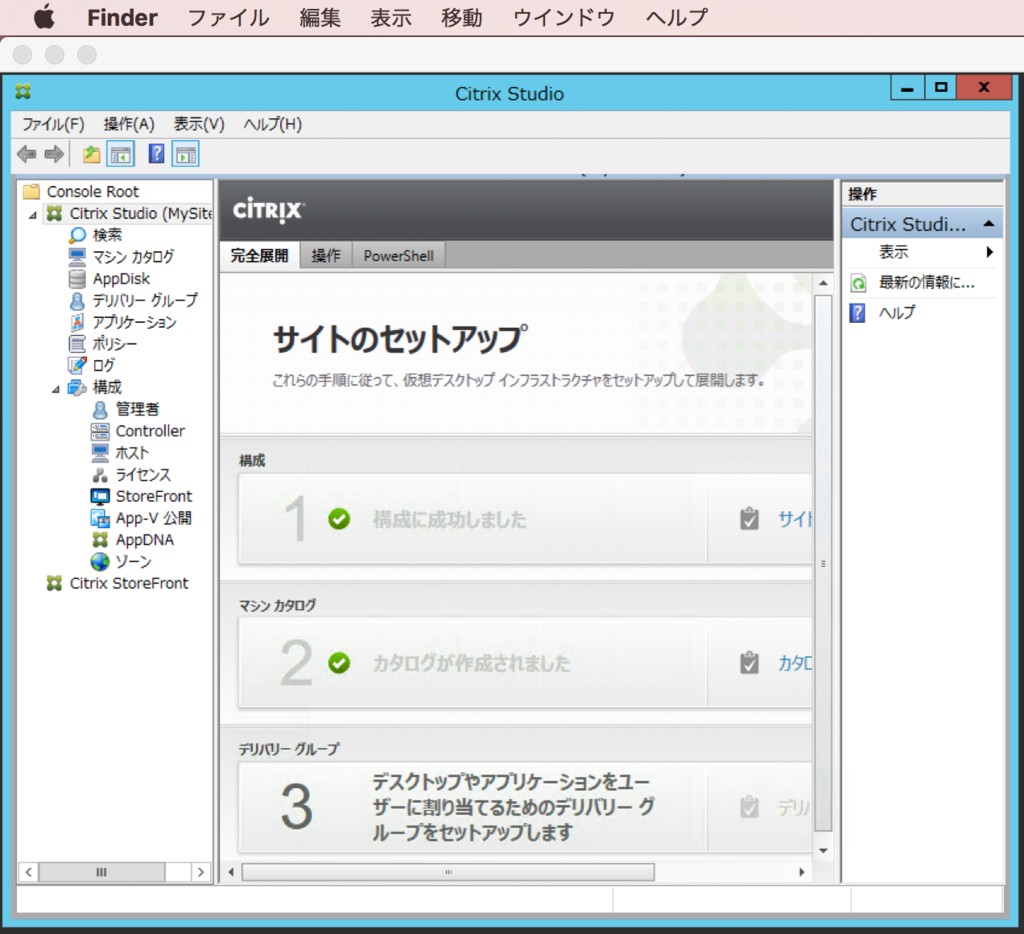Collapse the Citrix Studio (MySite) tree node
The width and height of the screenshot is (1024, 934).
click(x=33, y=214)
